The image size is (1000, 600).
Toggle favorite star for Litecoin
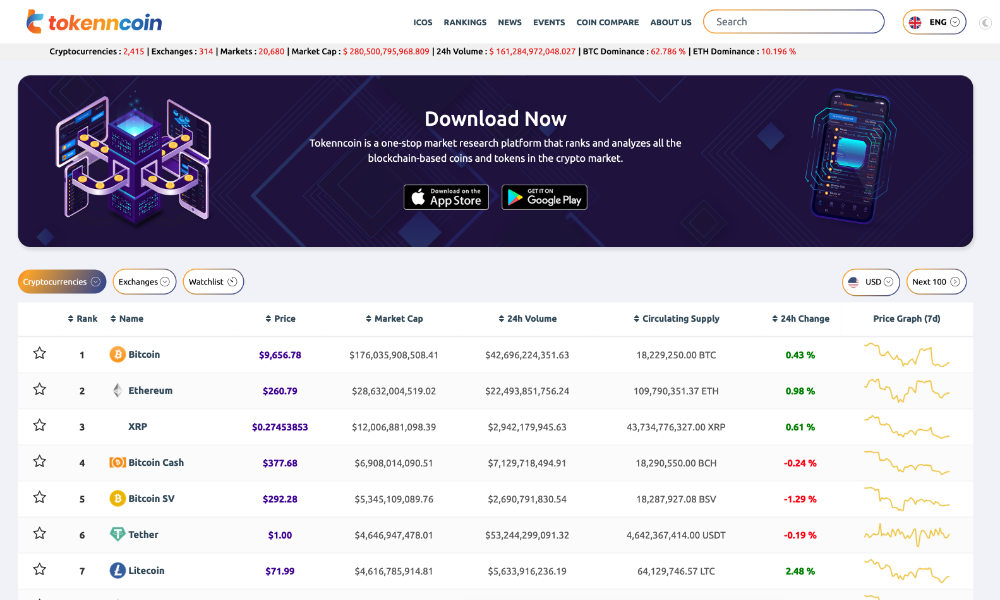point(40,570)
